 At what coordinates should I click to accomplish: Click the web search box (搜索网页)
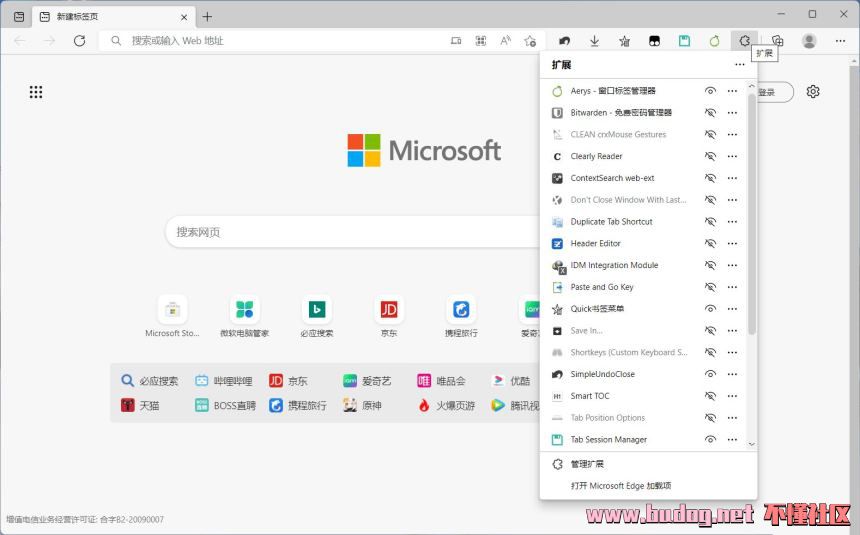[350, 232]
